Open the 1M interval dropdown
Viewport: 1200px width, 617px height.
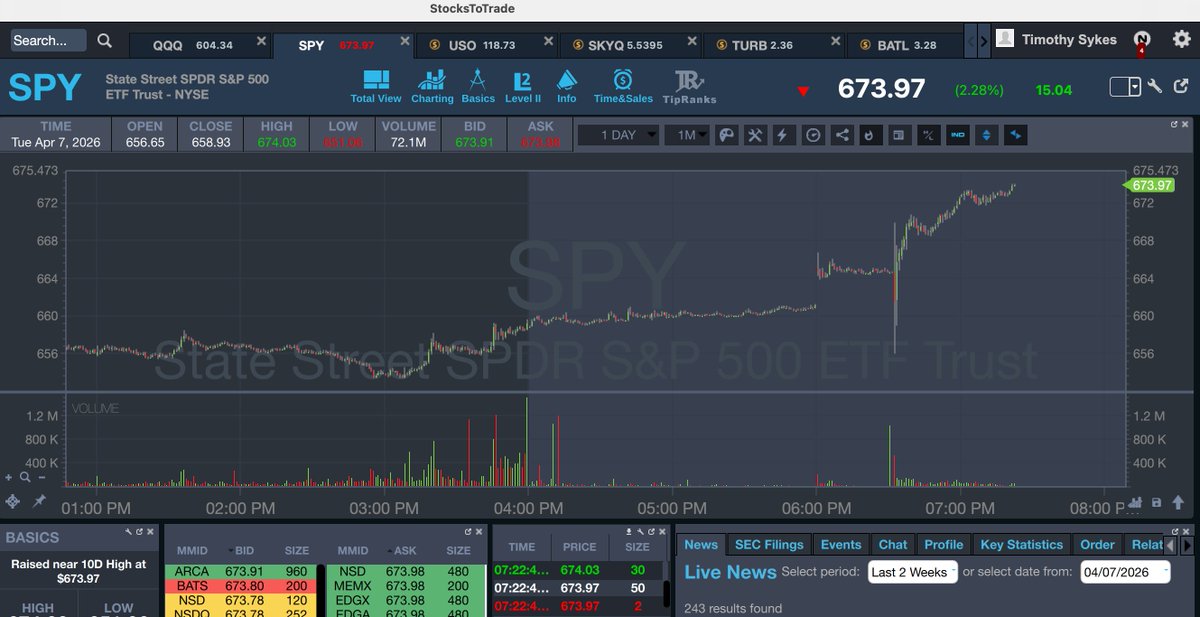click(687, 134)
